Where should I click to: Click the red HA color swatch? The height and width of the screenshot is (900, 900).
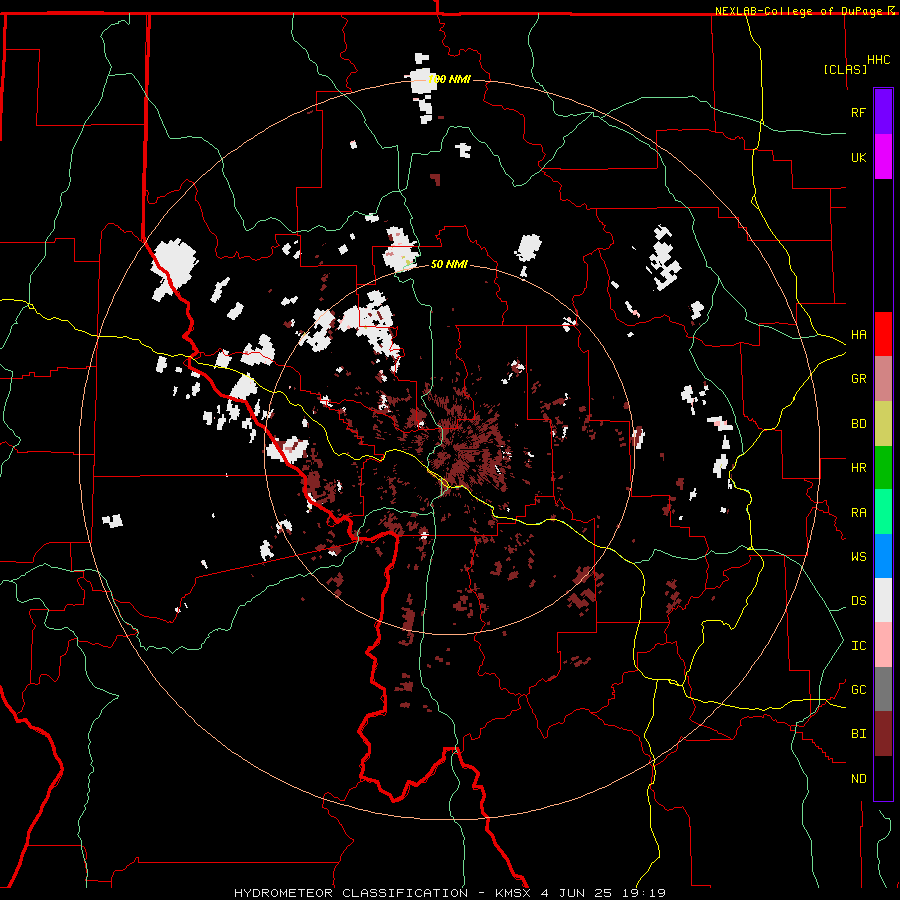click(x=883, y=334)
